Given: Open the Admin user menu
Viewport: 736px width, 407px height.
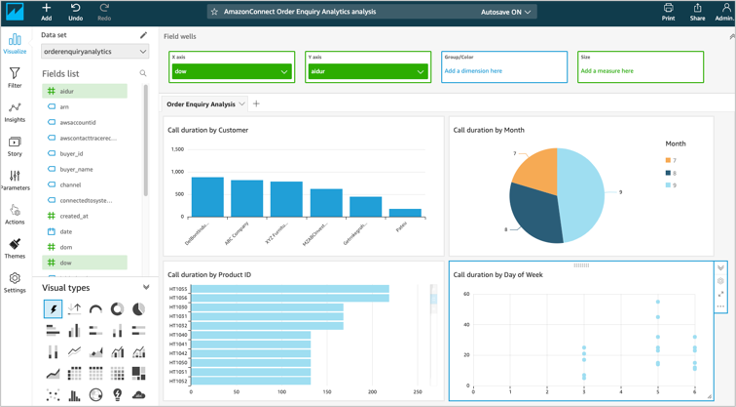Looking at the screenshot, I should tap(724, 12).
